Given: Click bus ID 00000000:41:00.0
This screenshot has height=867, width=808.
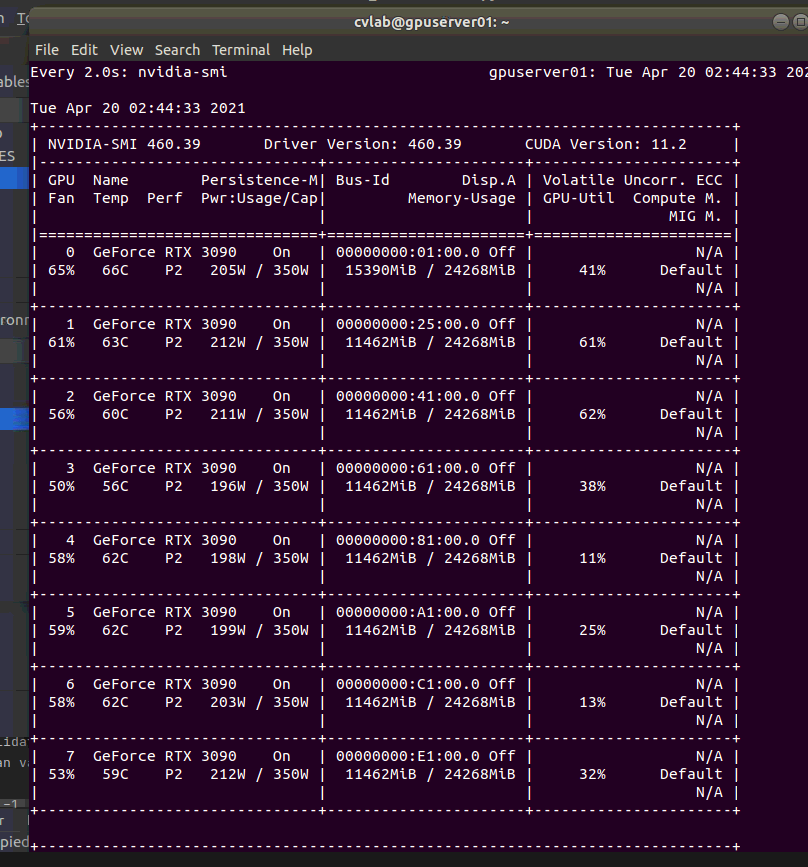Looking at the screenshot, I should click(408, 396).
